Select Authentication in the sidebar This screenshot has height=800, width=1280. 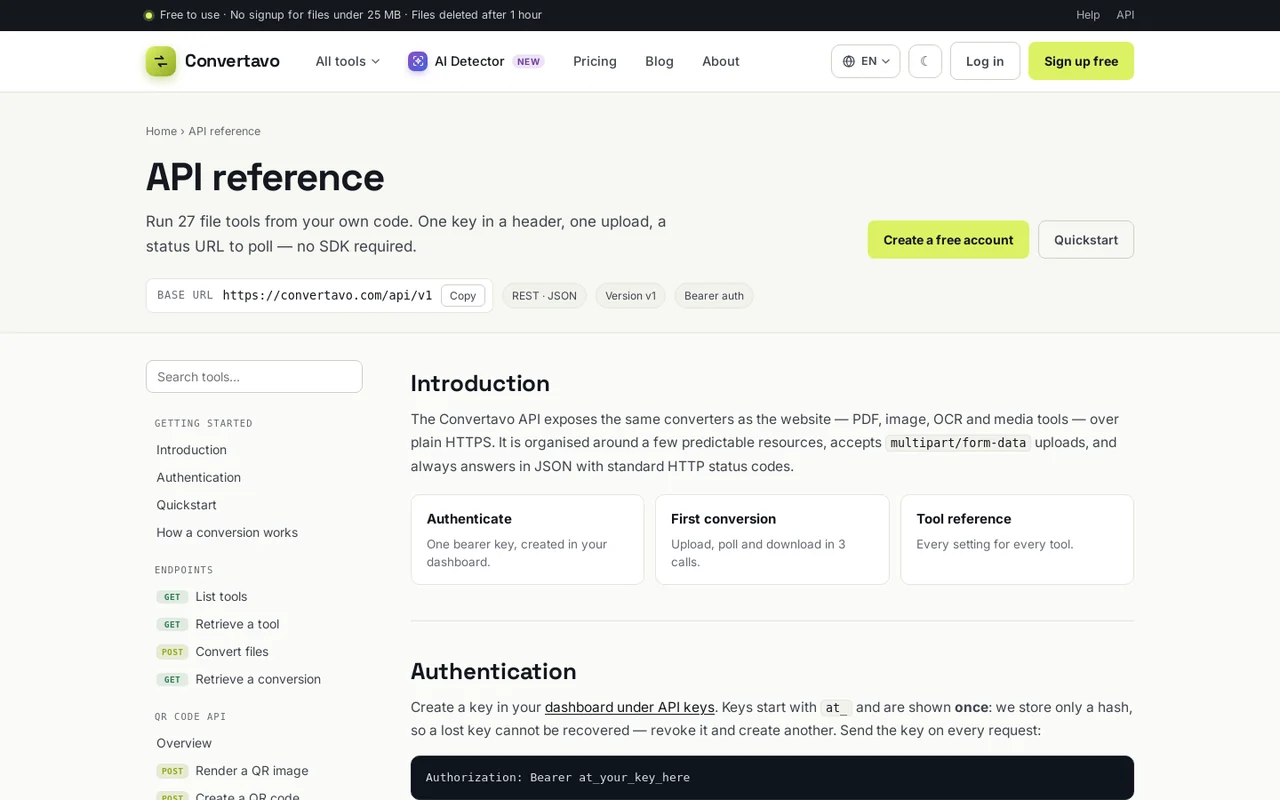point(198,477)
